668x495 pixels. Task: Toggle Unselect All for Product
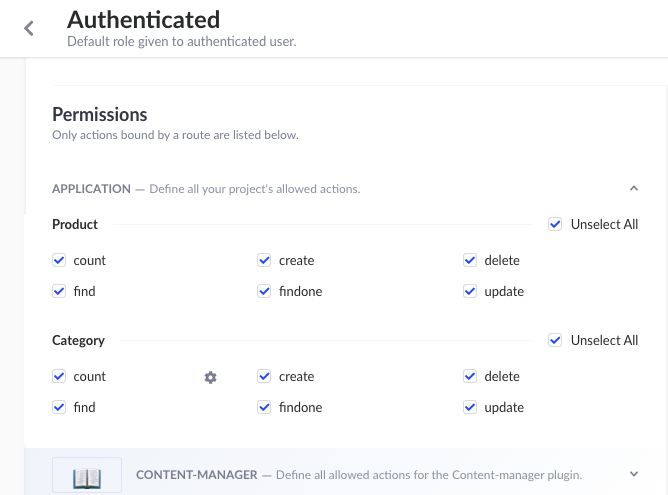(556, 225)
